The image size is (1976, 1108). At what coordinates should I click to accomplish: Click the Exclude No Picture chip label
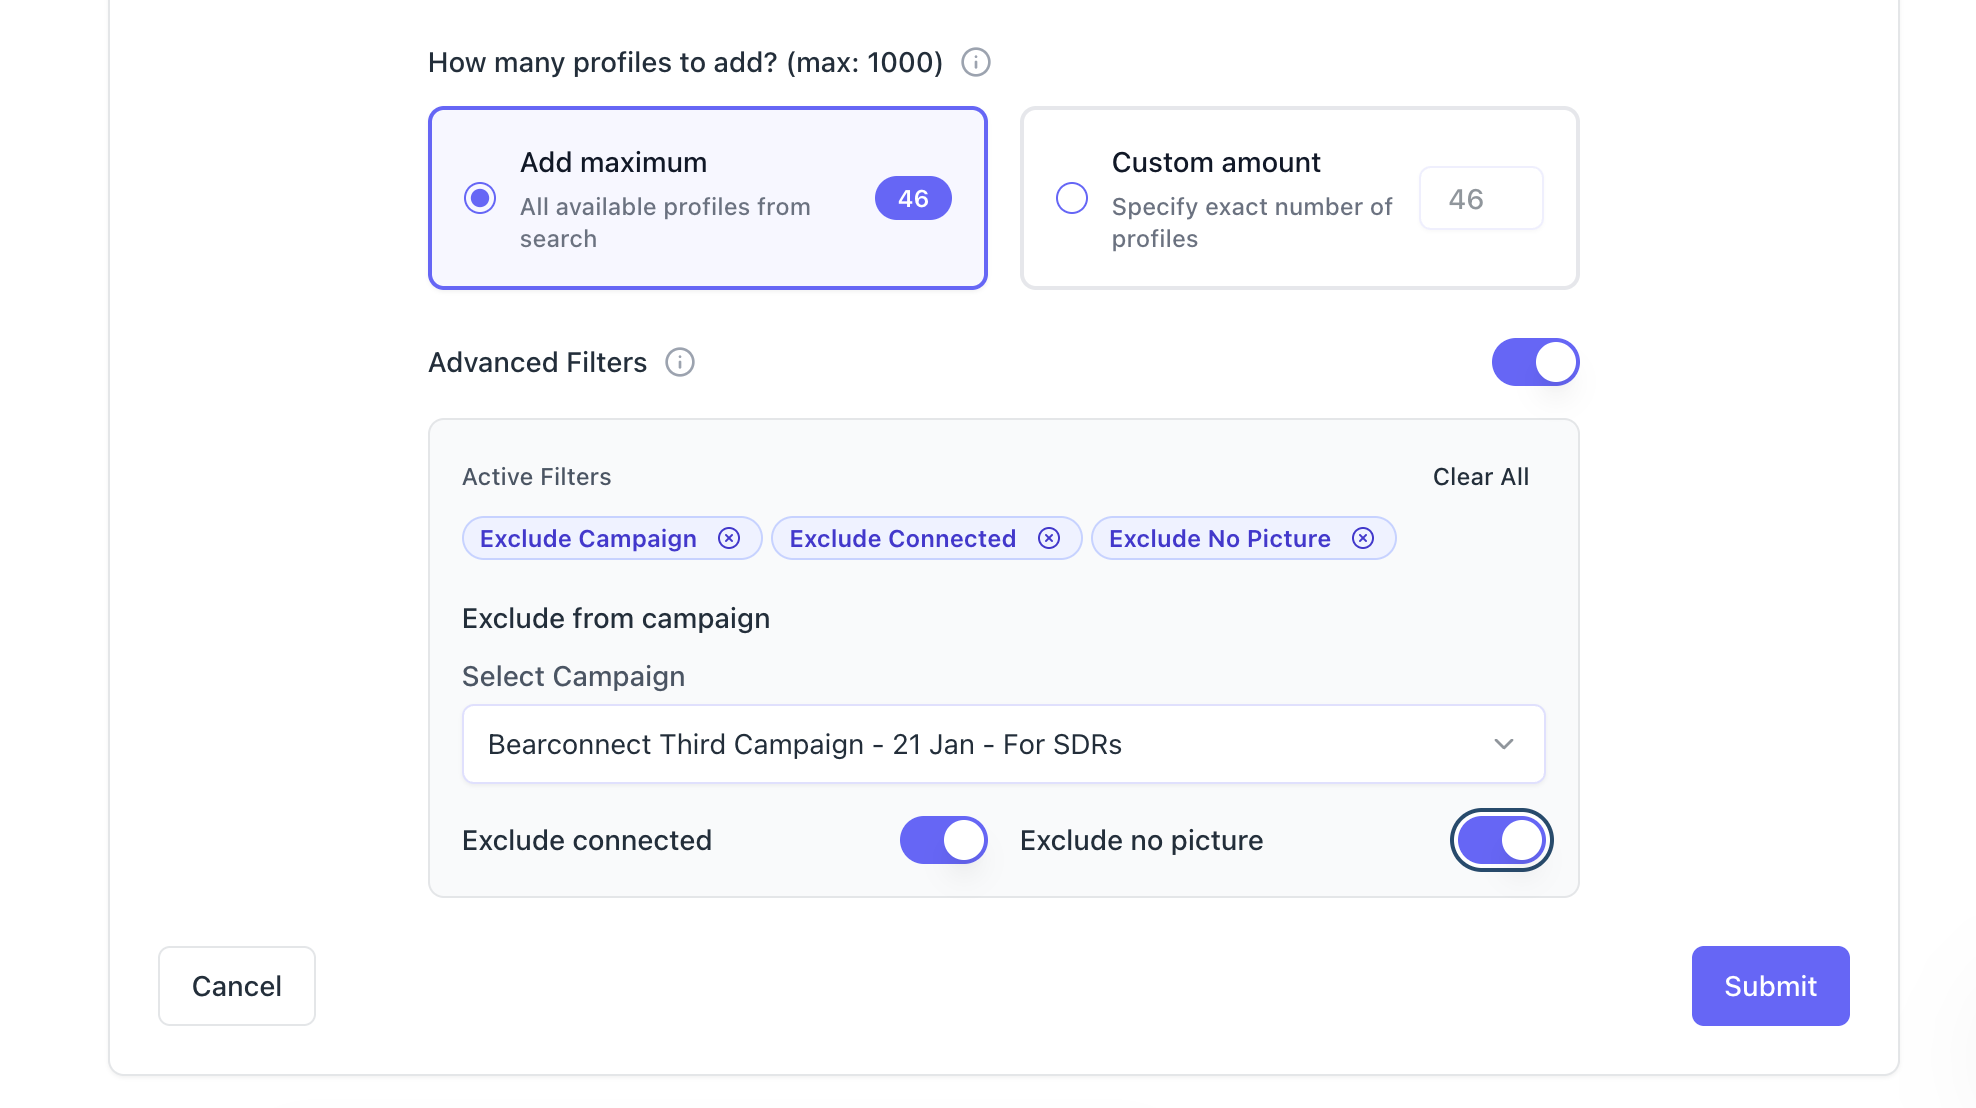coord(1219,539)
